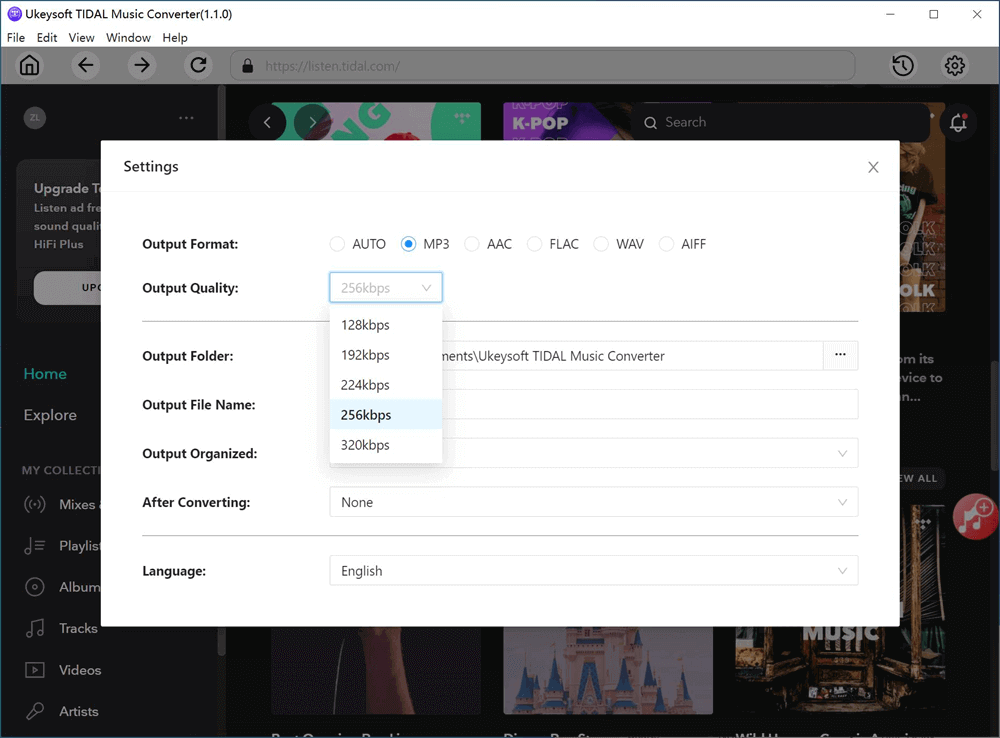Click the forward navigation arrow
This screenshot has width=1000, height=738.
click(141, 65)
